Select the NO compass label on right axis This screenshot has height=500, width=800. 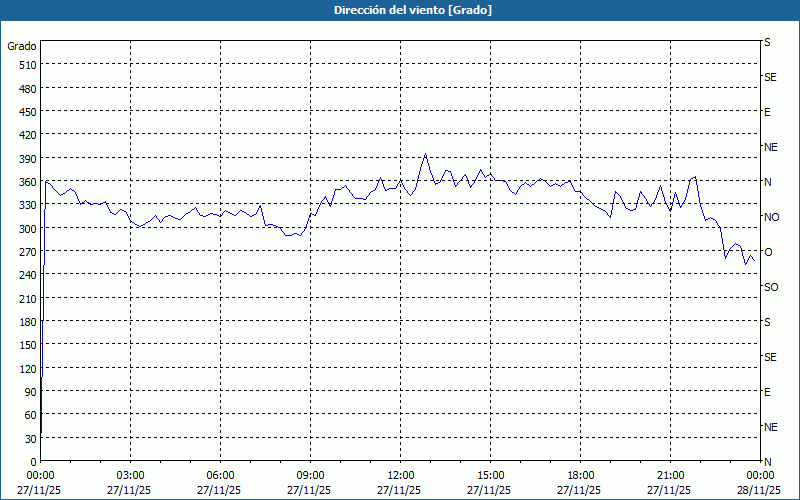point(771,217)
